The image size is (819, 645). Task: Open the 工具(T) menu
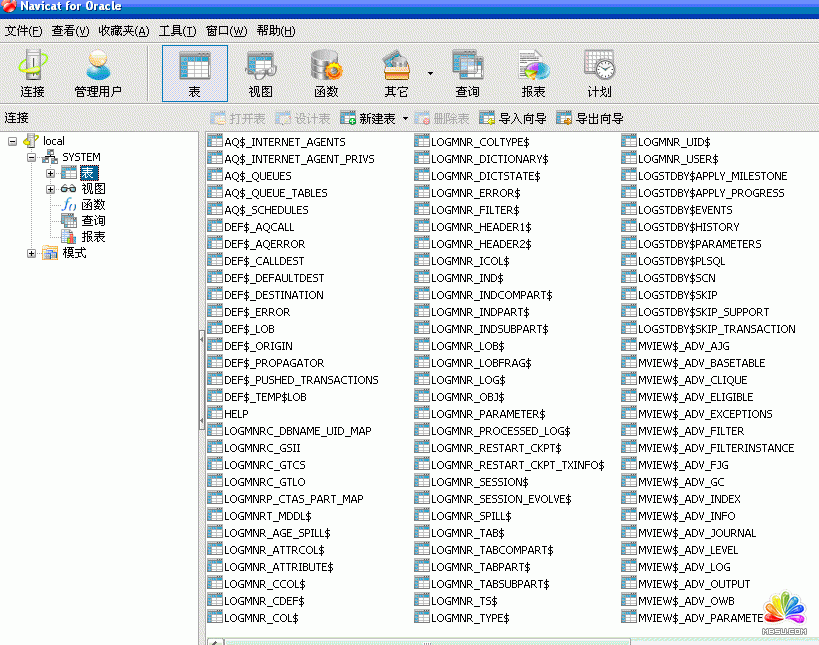tap(177, 31)
